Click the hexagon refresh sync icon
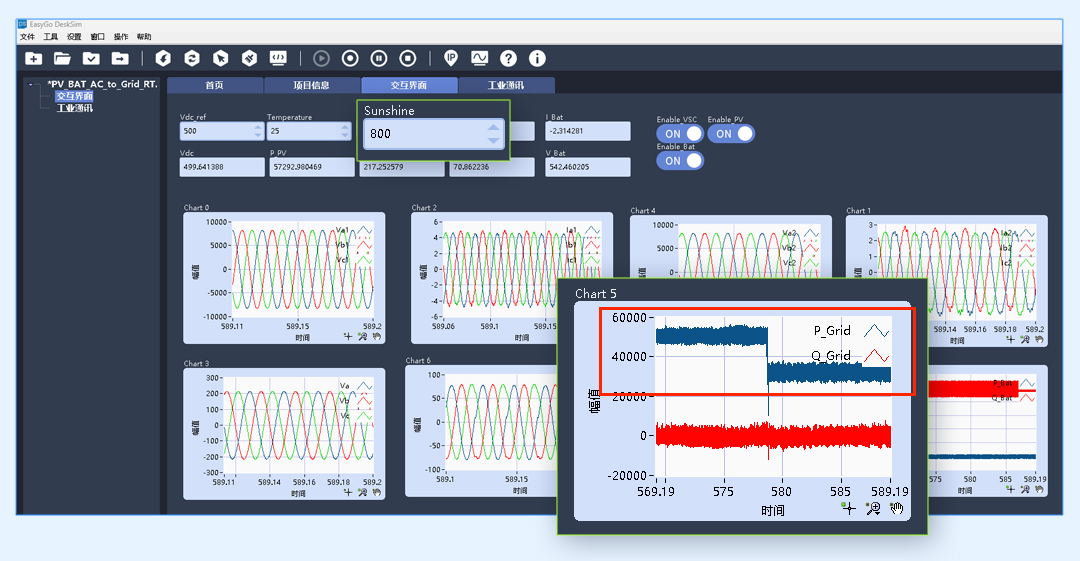The image size is (1080, 561). pos(192,59)
